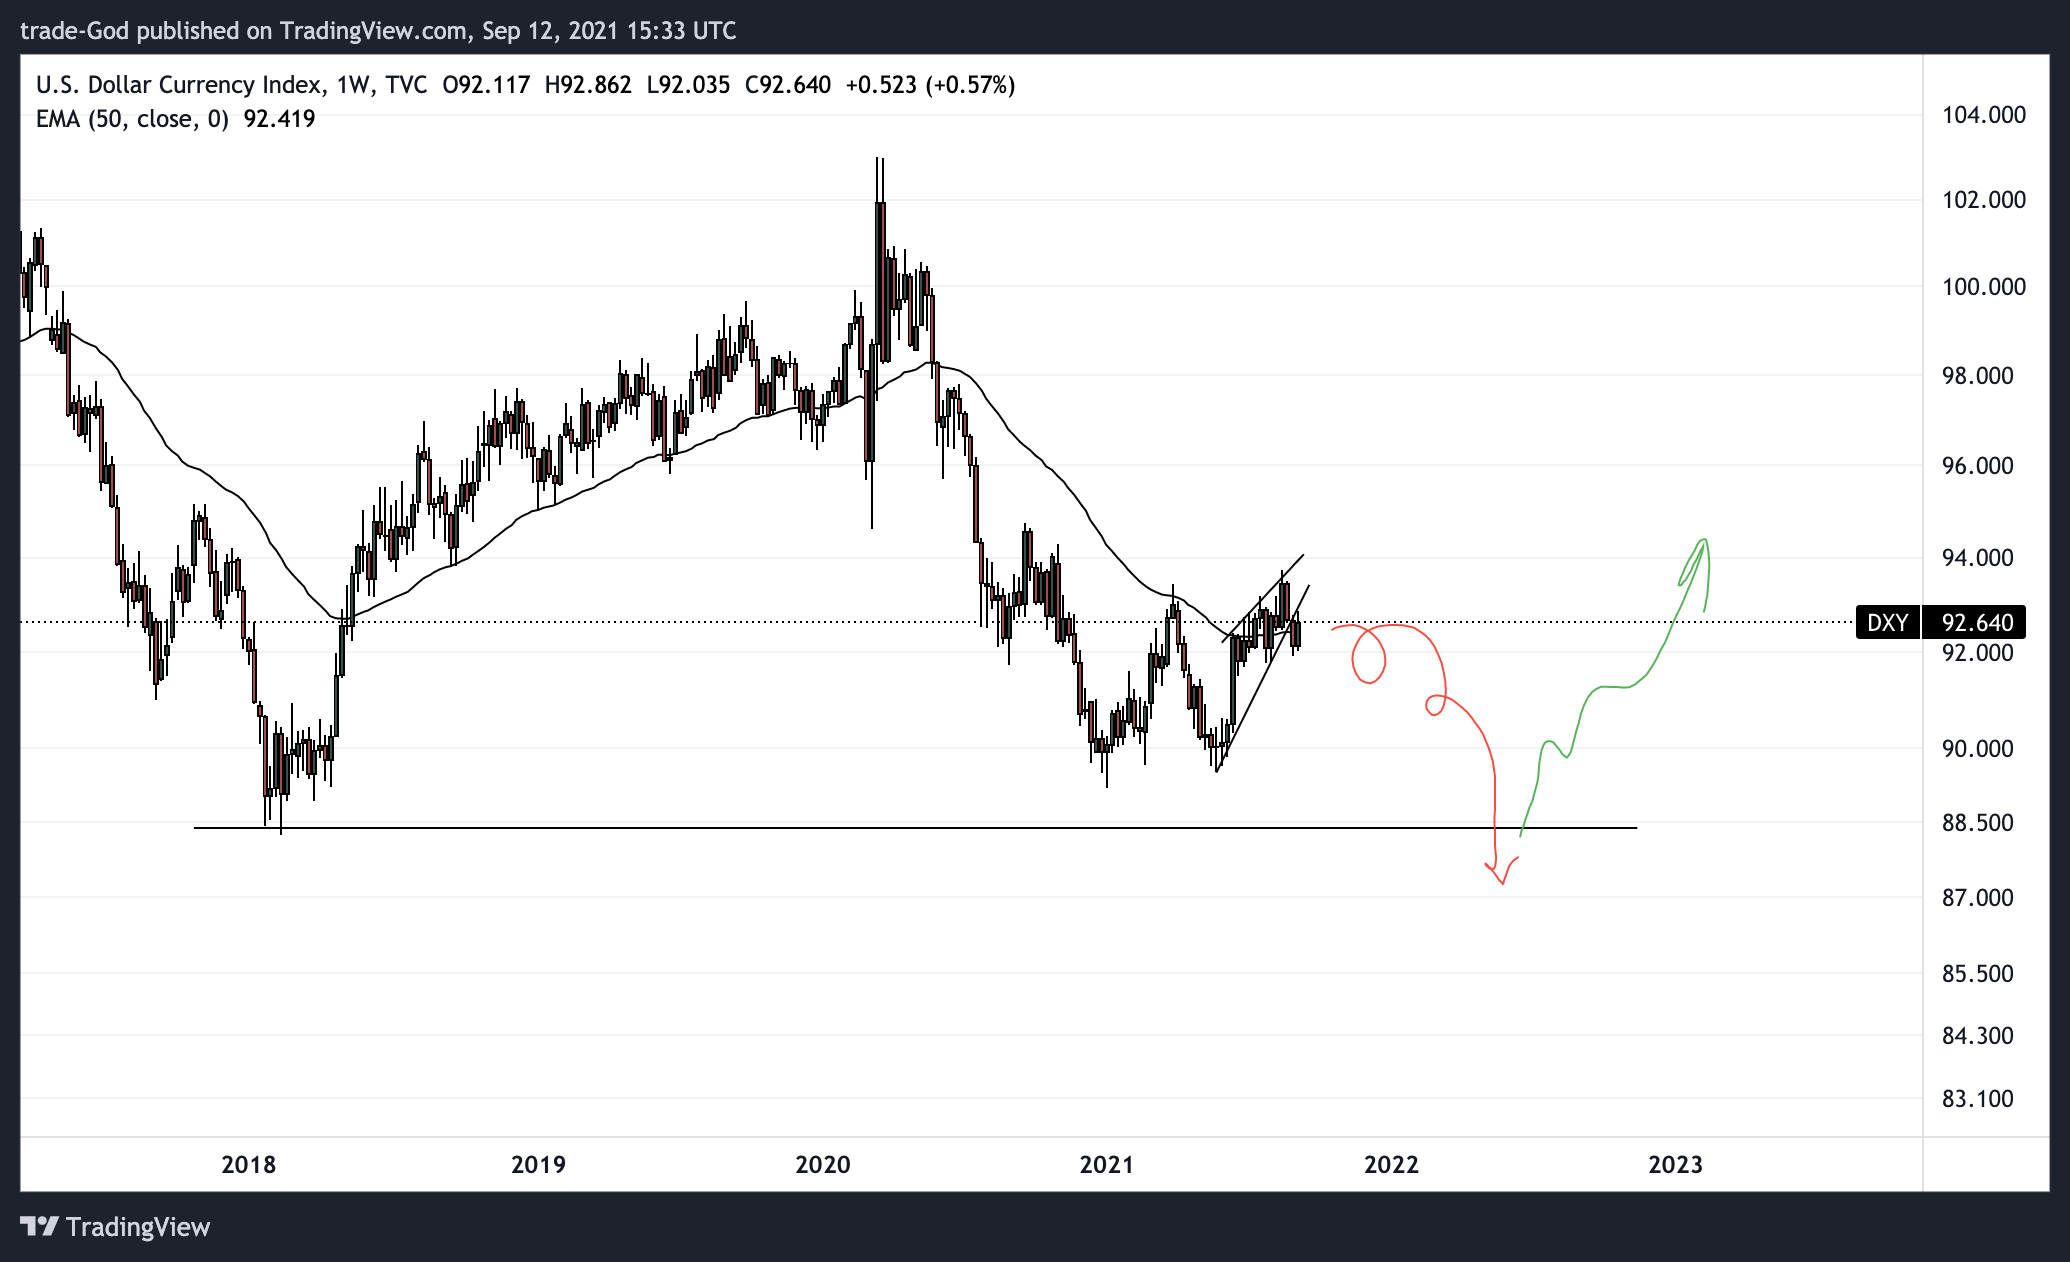The height and width of the screenshot is (1262, 2070).
Task: Click the 88.500 price axis label
Action: click(1977, 823)
